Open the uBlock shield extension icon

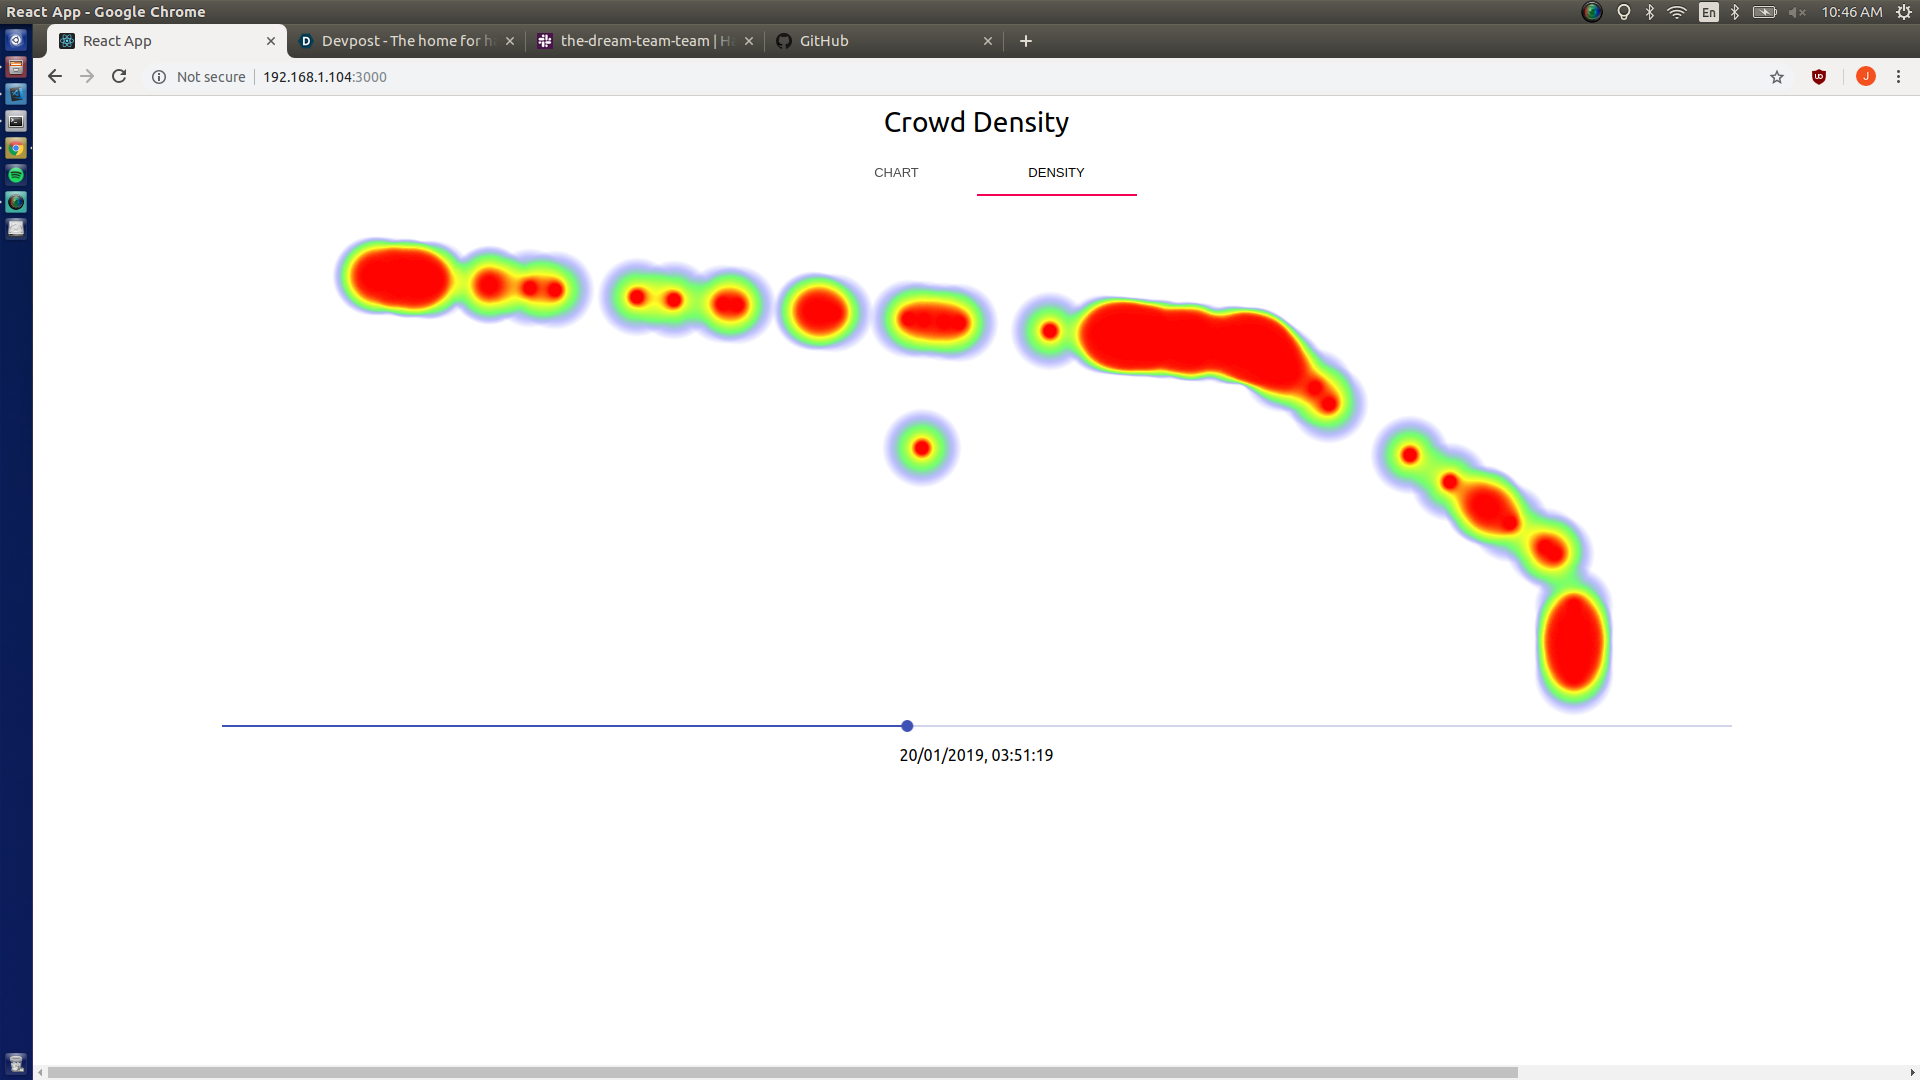pos(1819,77)
